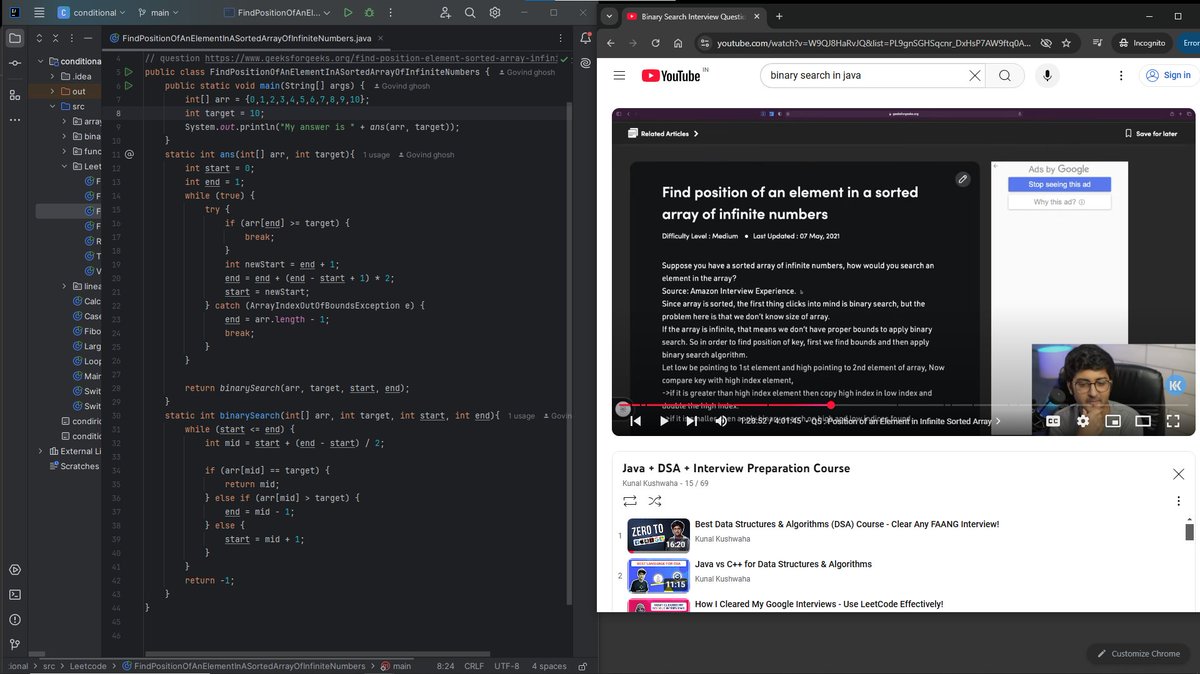Open YouTube settings three-dot menu near Sign in
This screenshot has height=674, width=1200.
coord(1122,75)
